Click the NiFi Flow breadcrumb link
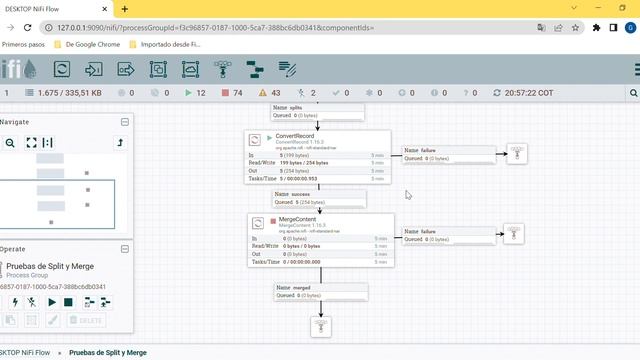This screenshot has height=360, width=640. (25, 353)
